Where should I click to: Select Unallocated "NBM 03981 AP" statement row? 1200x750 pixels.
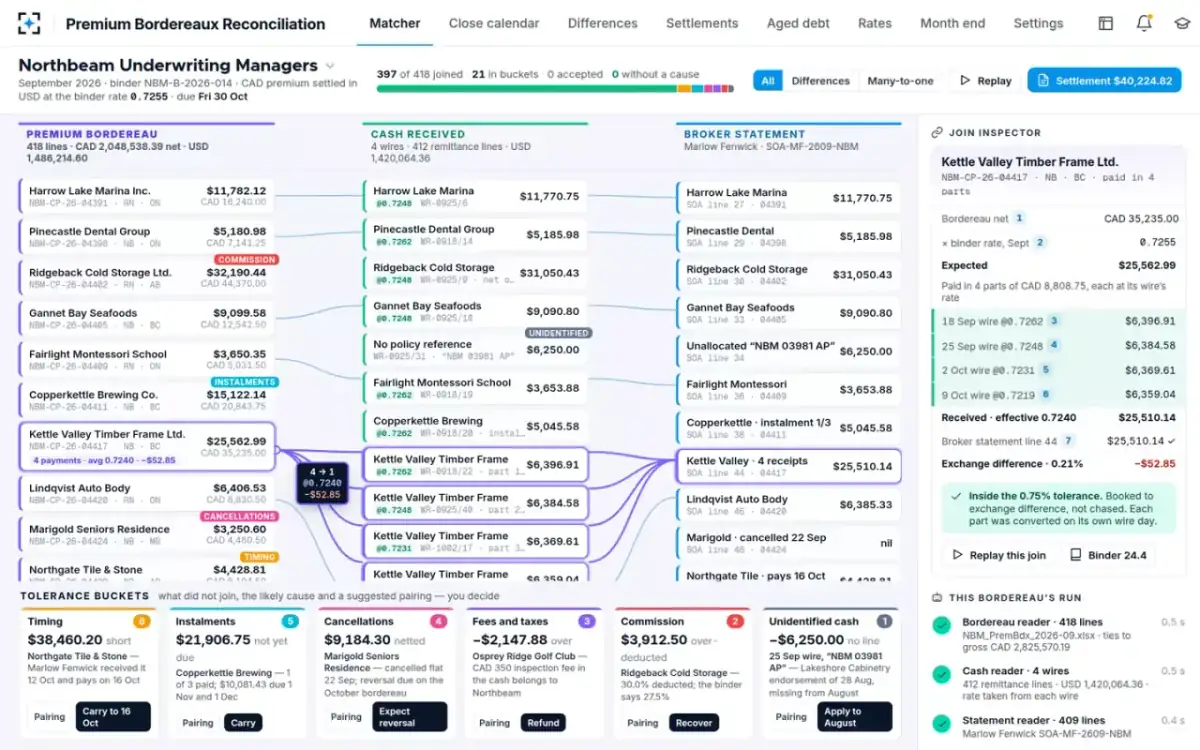(x=789, y=351)
